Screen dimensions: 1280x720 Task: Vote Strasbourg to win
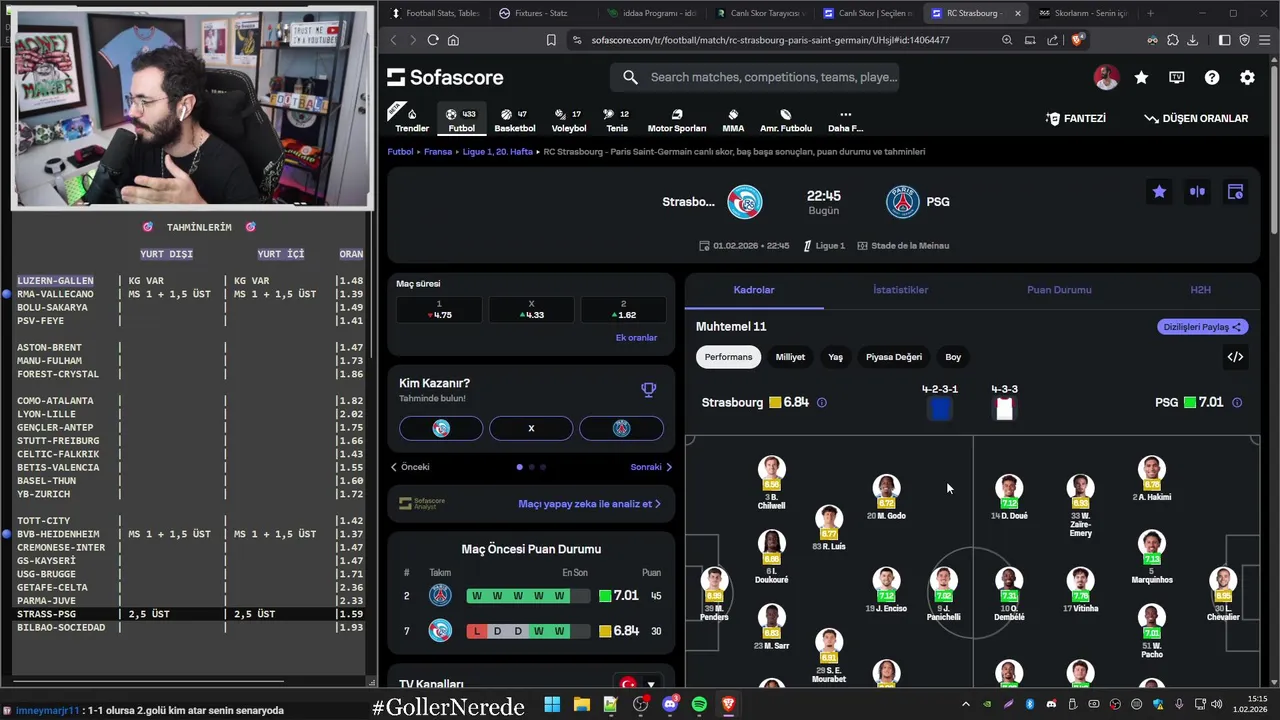[x=441, y=428]
